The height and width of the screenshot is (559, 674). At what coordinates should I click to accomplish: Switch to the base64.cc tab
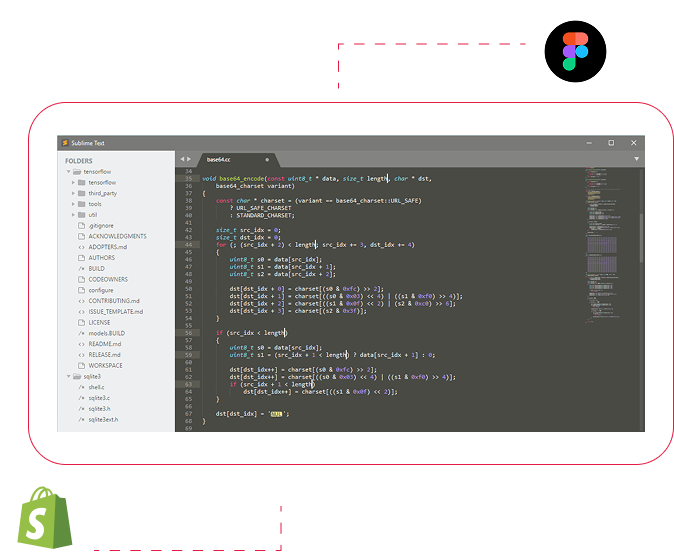pos(219,159)
